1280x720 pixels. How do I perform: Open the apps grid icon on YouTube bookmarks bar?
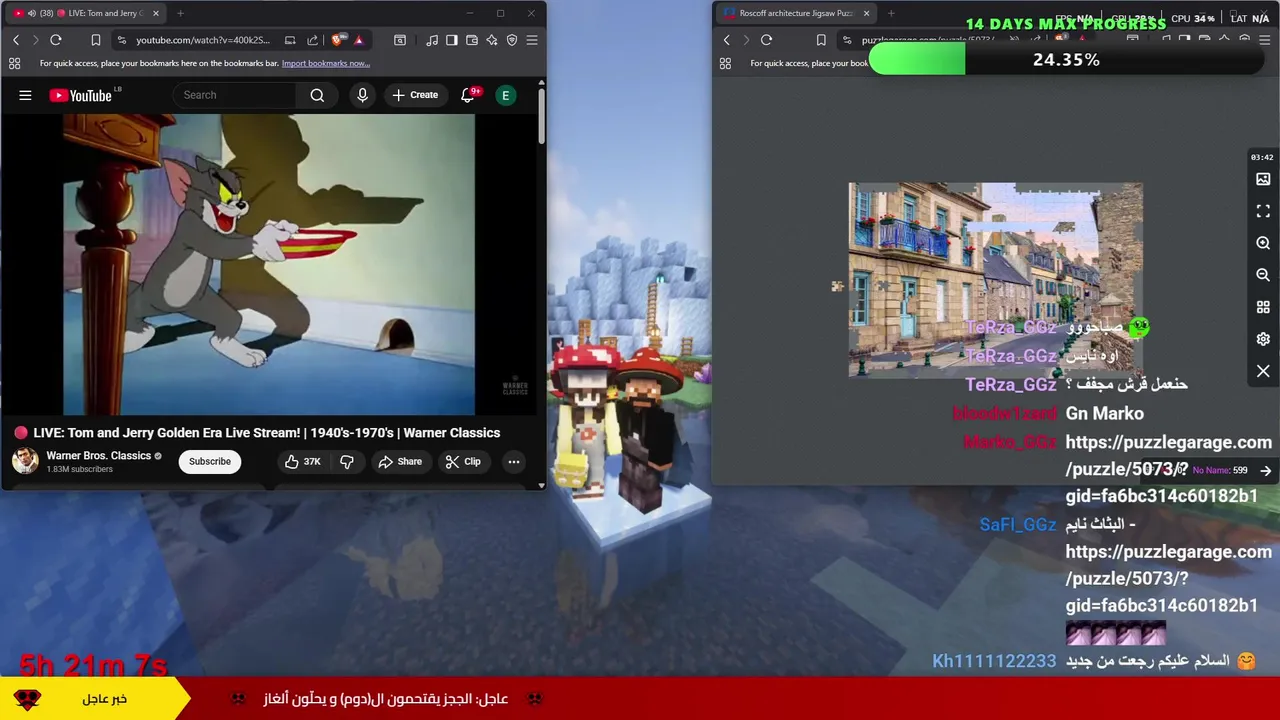(x=14, y=63)
